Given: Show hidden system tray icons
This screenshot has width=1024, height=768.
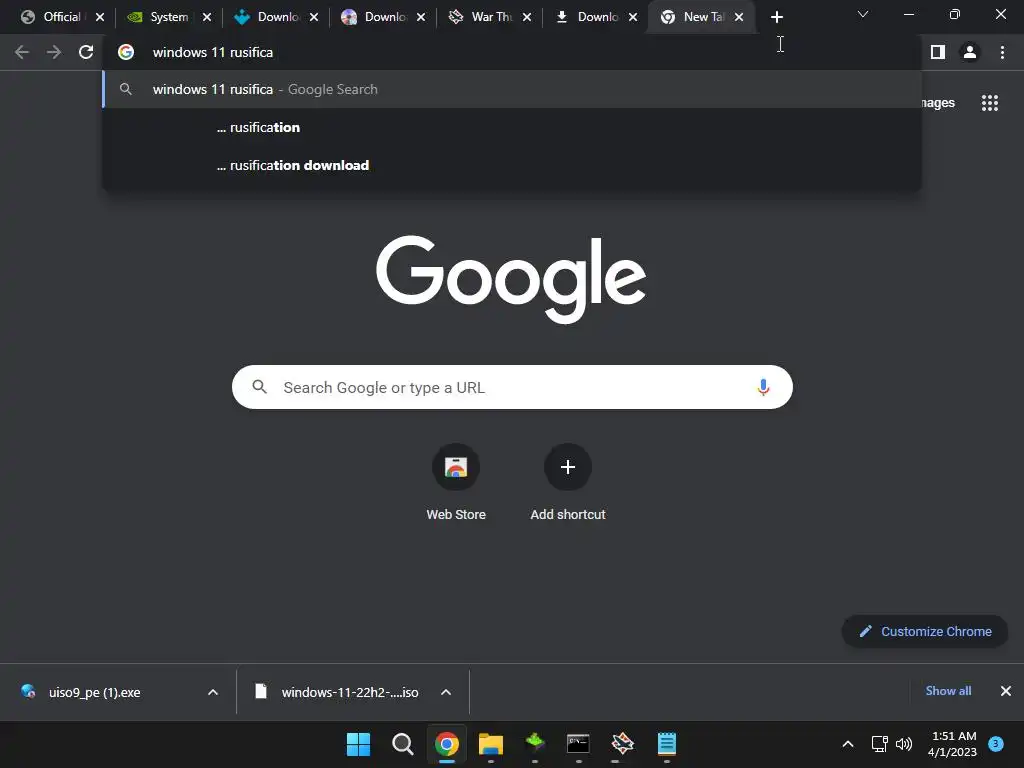Looking at the screenshot, I should point(848,744).
